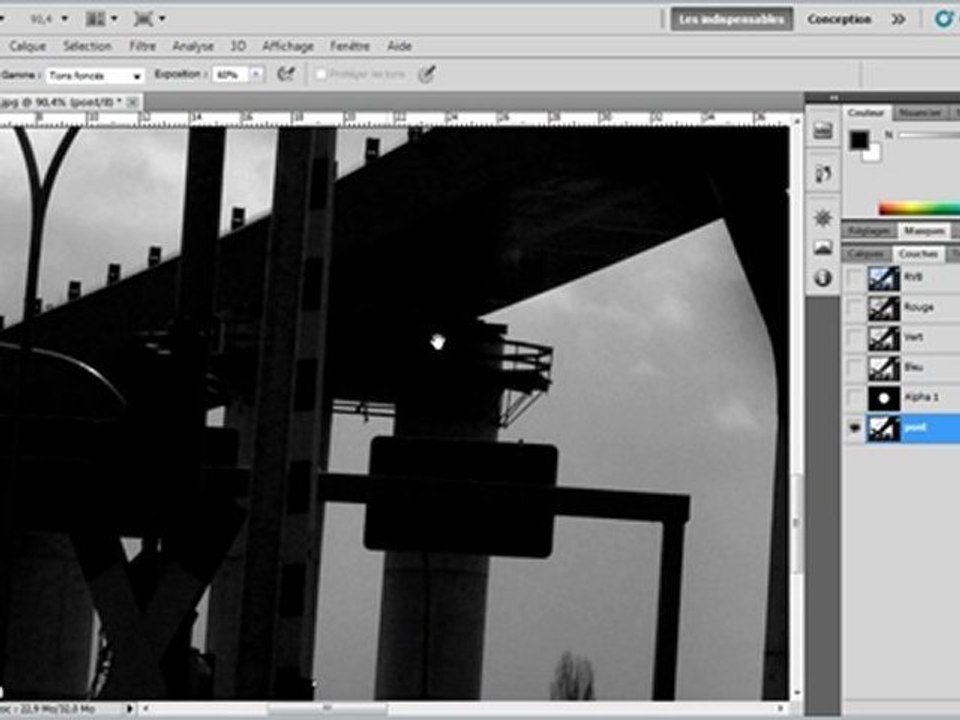
Task: Show the Alpha 1 channel visibility box
Action: point(854,399)
